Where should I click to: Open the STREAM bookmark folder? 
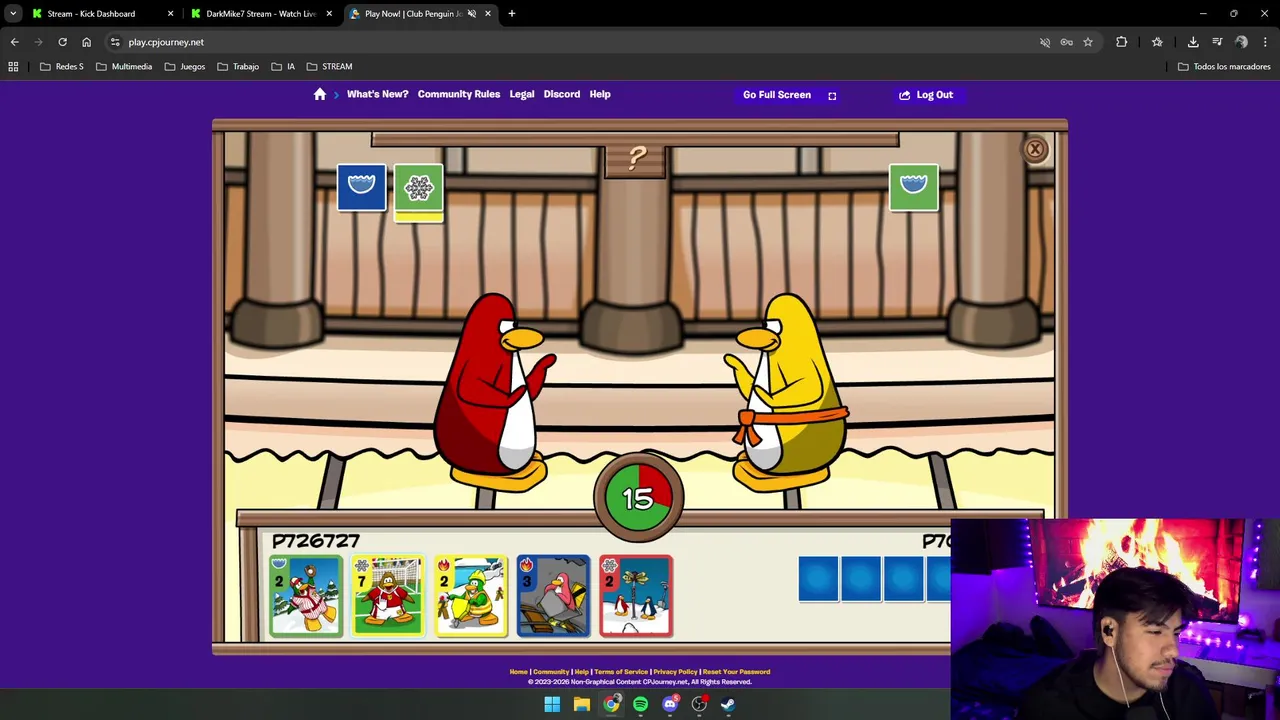[x=330, y=67]
